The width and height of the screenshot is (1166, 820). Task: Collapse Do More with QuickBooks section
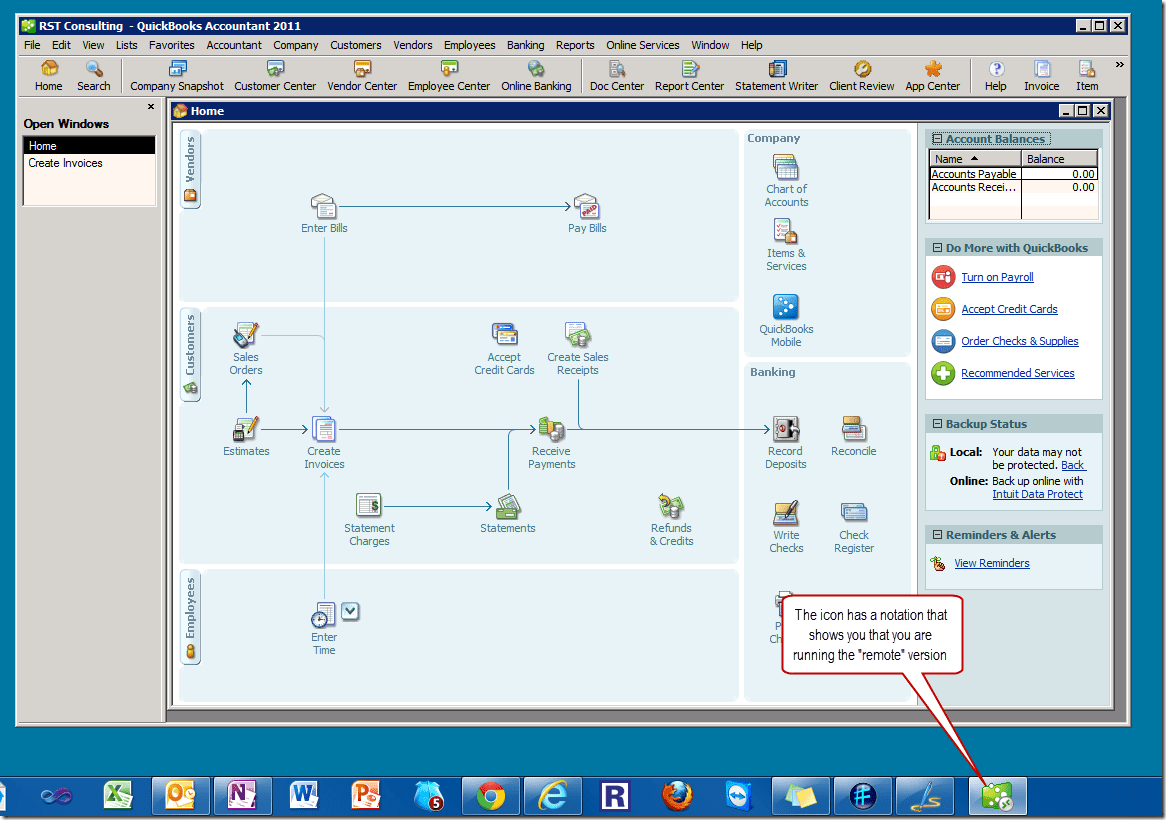tap(938, 248)
